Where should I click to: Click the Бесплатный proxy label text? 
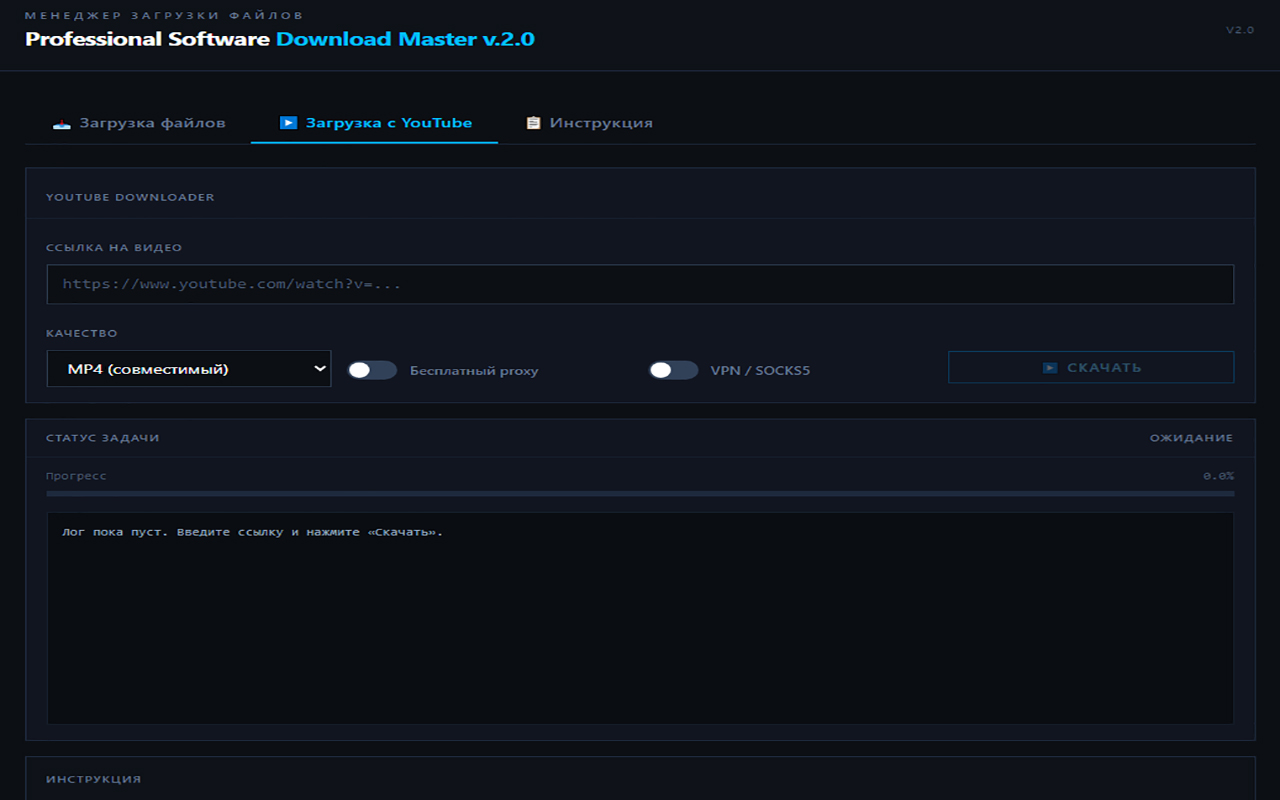[474, 371]
